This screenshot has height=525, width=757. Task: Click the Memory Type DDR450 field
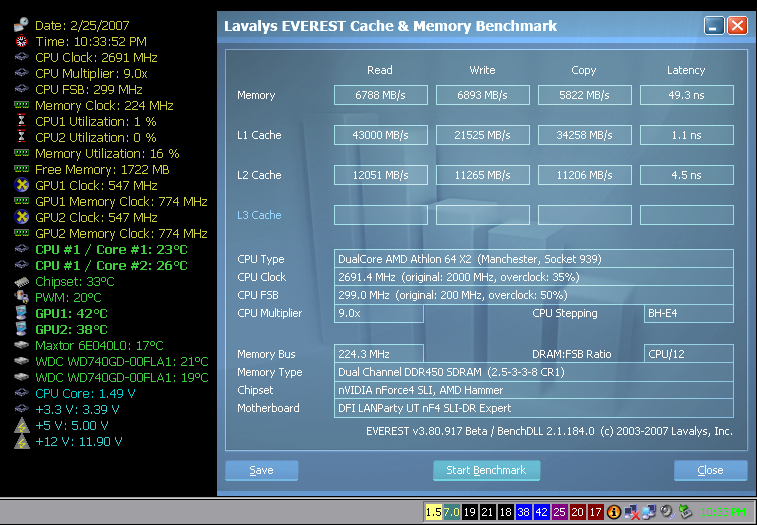(533, 372)
